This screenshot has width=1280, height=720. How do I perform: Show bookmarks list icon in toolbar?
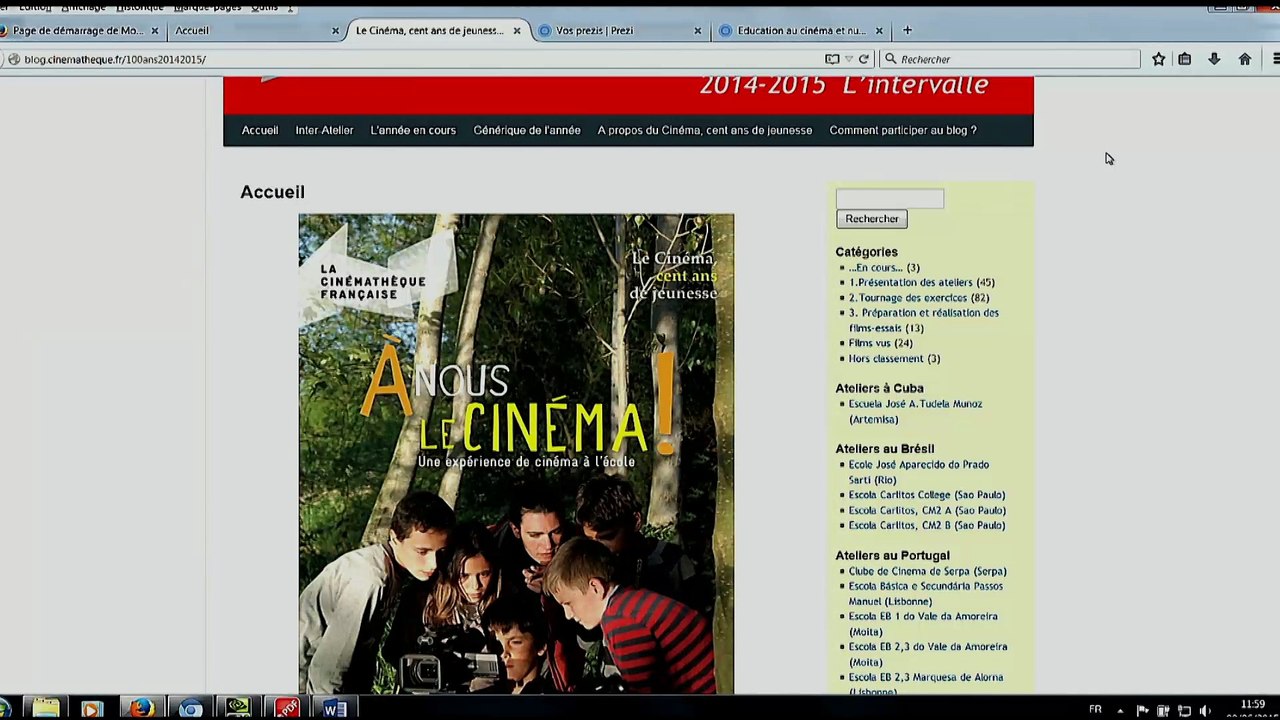coord(1185,59)
